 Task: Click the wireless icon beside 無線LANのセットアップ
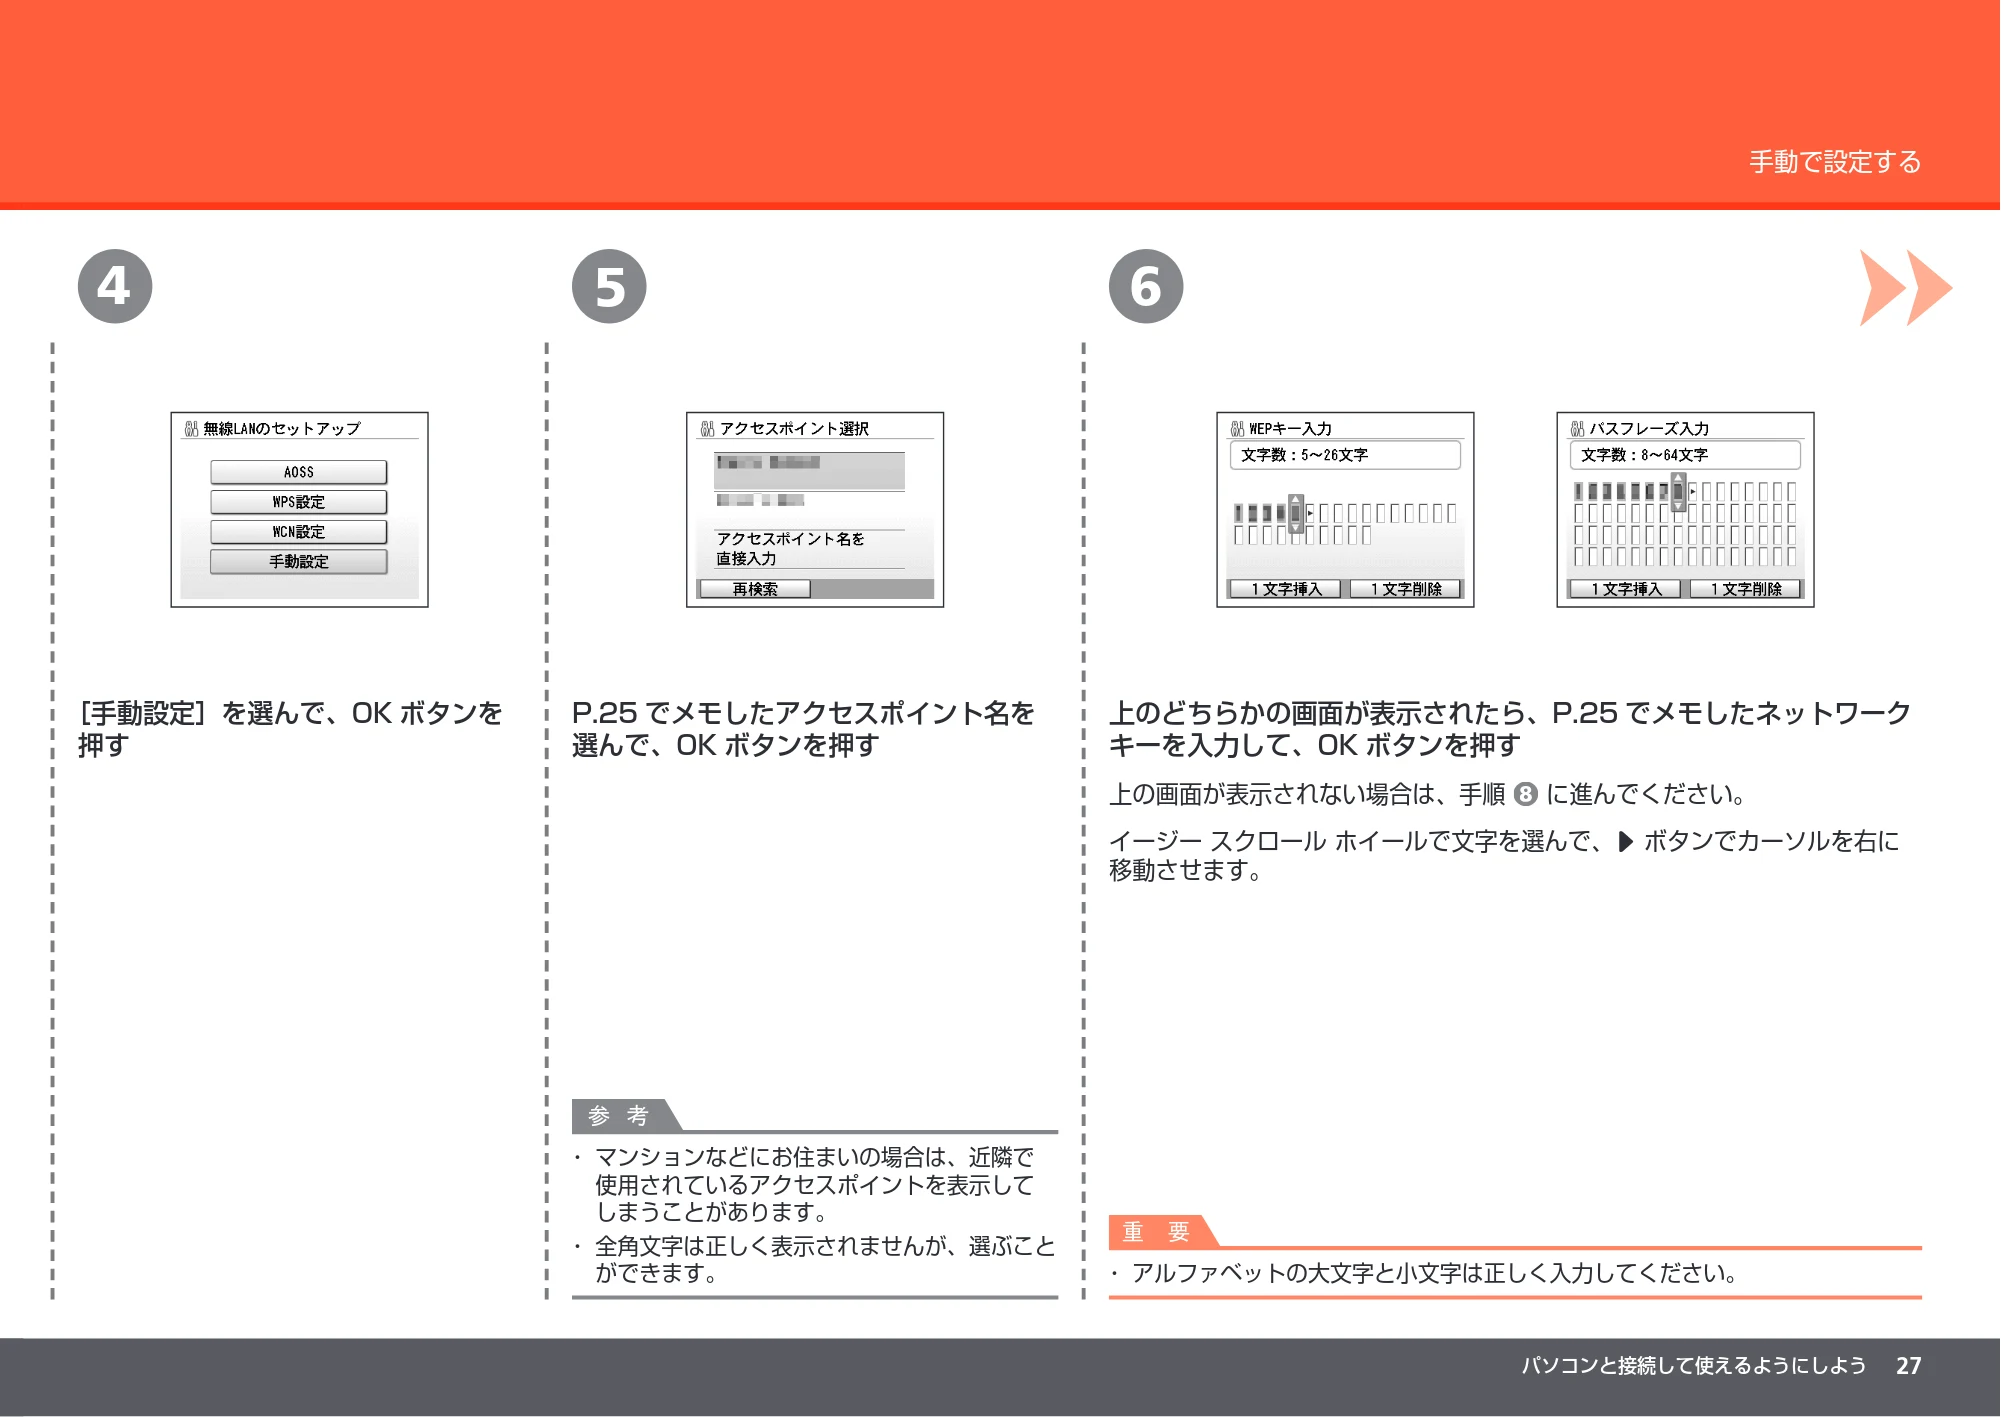191,429
